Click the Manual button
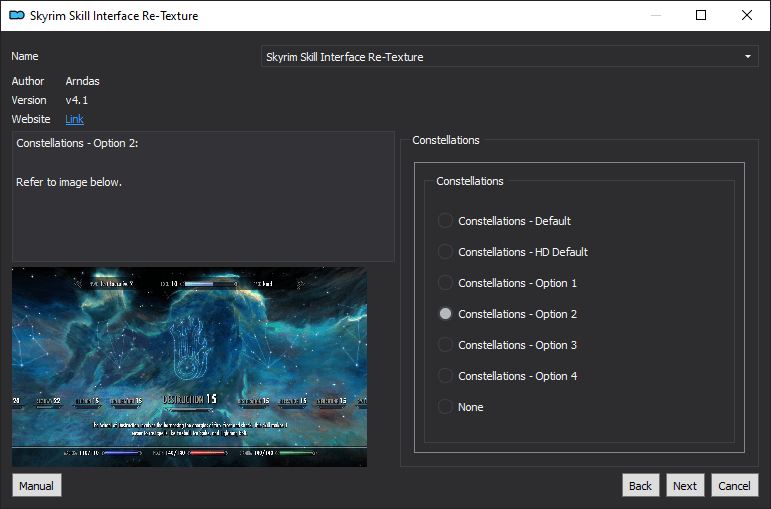 37,485
